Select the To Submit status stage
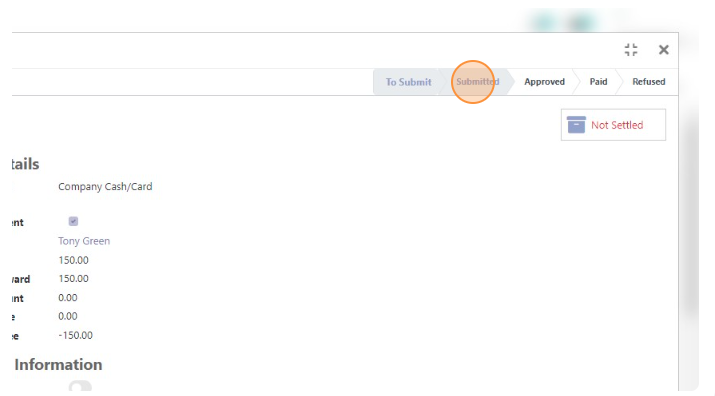Screen dimensions: 715x396 click(408, 82)
